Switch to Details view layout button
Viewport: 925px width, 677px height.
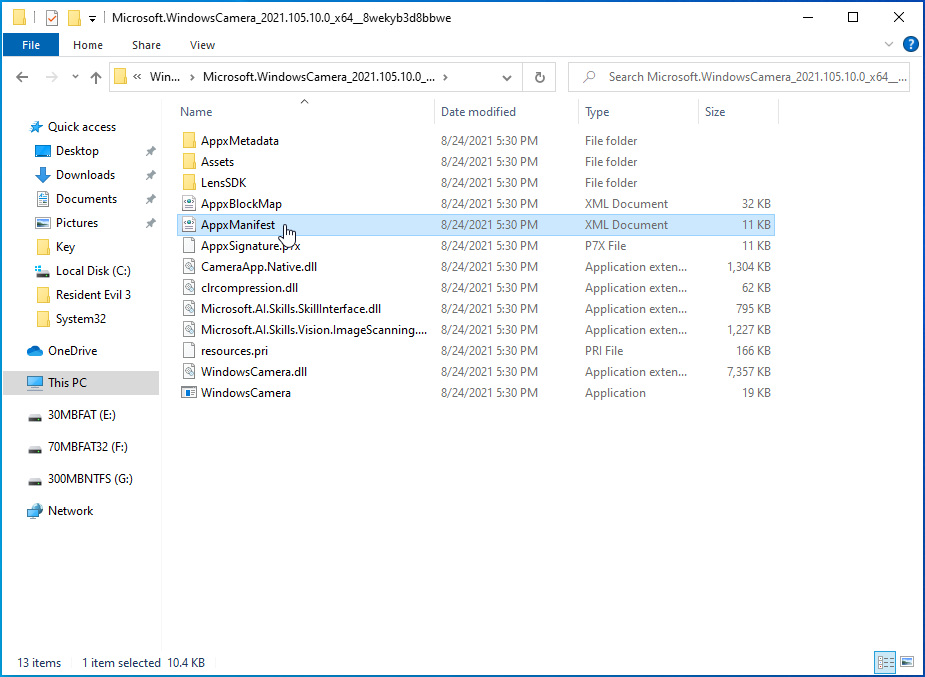pyautogui.click(x=885, y=662)
